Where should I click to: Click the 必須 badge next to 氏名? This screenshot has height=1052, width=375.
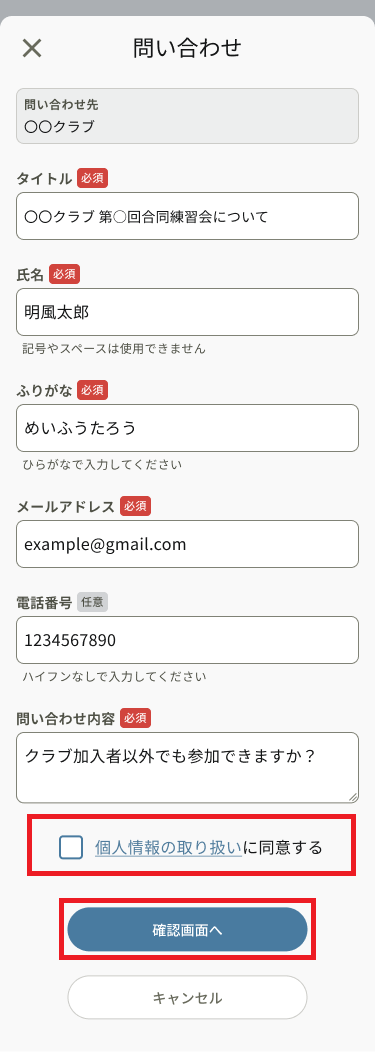coord(64,274)
